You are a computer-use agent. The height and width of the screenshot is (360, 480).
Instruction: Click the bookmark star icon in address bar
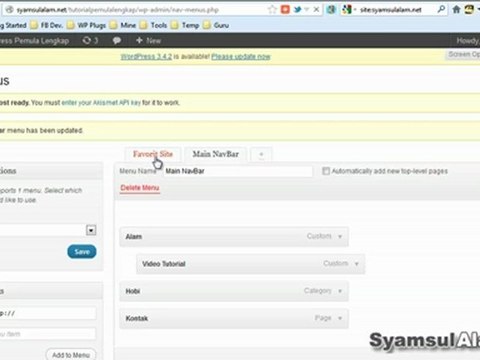coord(272,10)
